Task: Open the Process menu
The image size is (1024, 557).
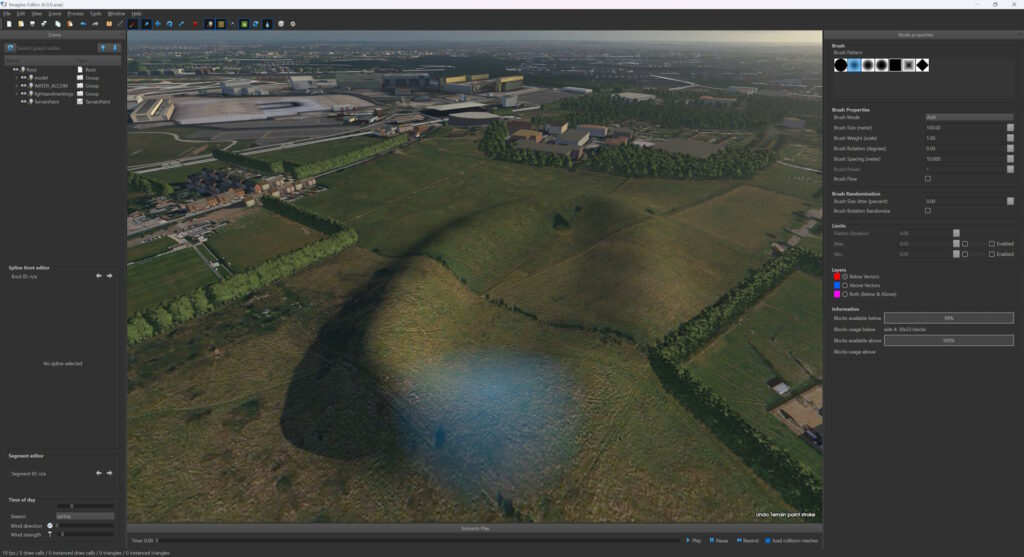Action: [76, 13]
